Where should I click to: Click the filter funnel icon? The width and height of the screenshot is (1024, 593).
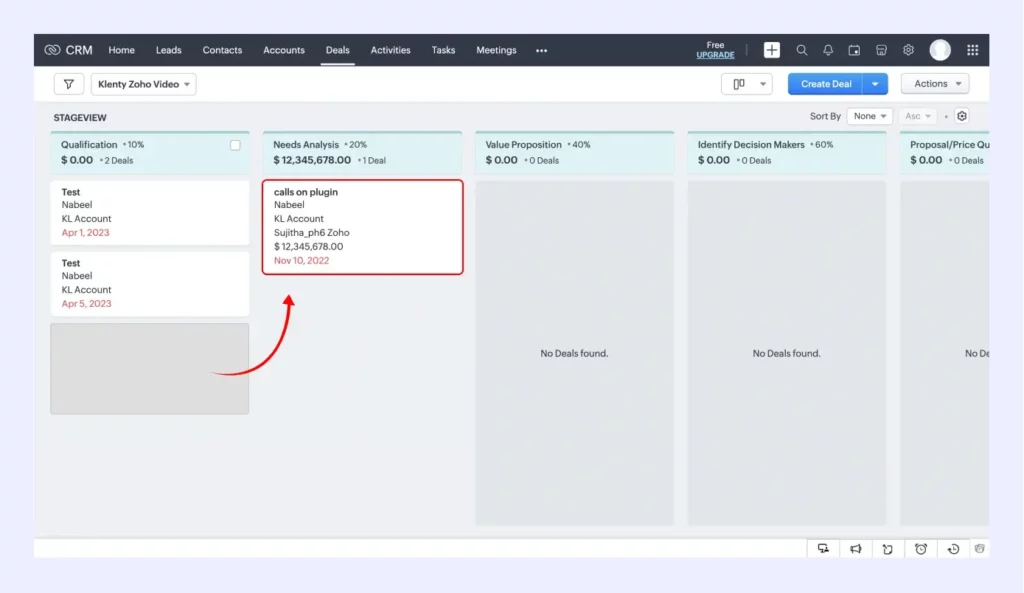(69, 84)
